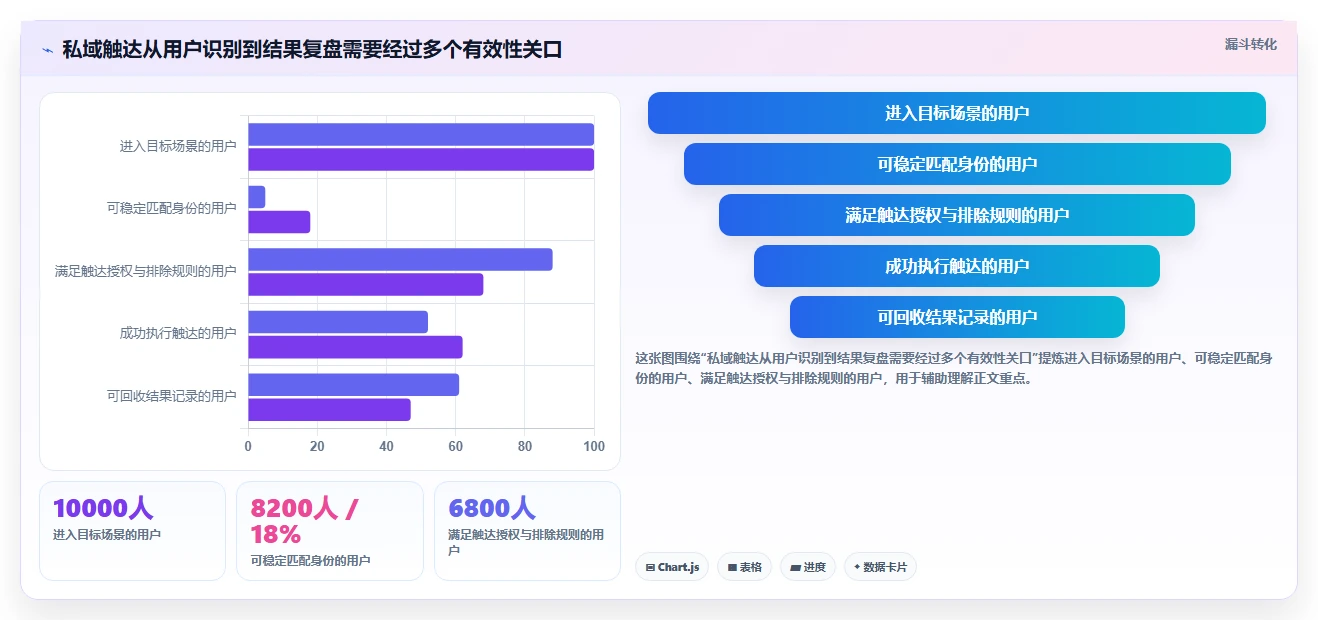Screen dimensions: 1318x620
Task: Click the purple bar for 可回收结果记录的用户
Action: (329, 410)
